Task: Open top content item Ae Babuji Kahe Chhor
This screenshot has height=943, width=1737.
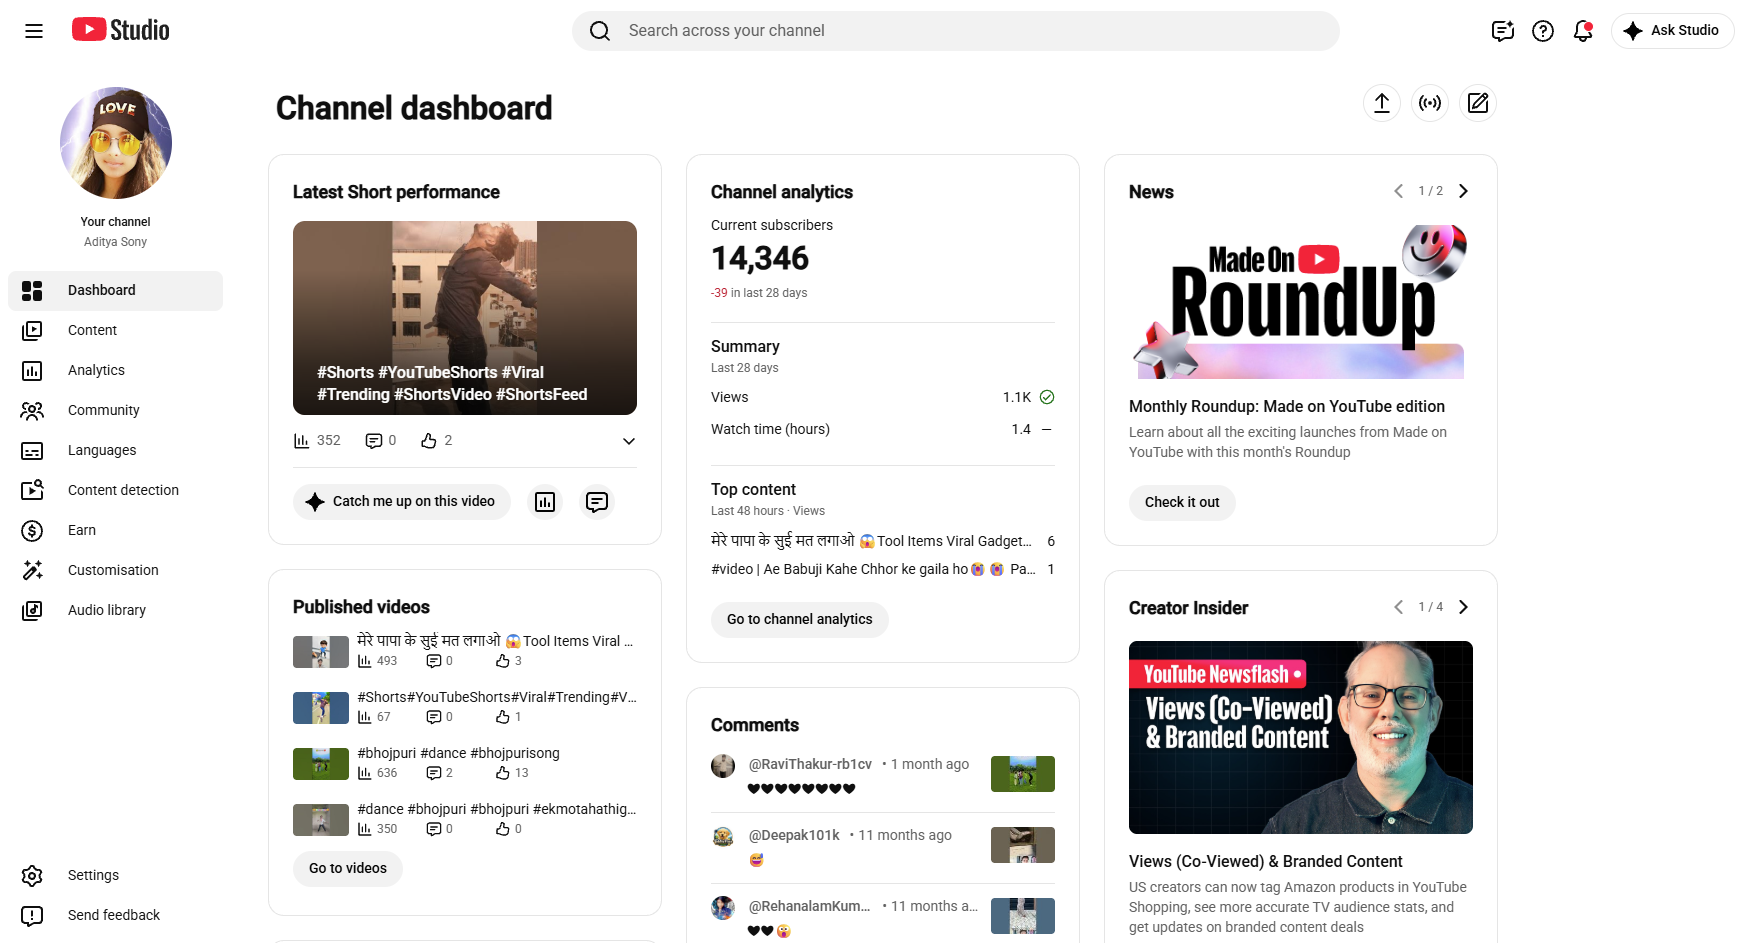Action: point(873,569)
